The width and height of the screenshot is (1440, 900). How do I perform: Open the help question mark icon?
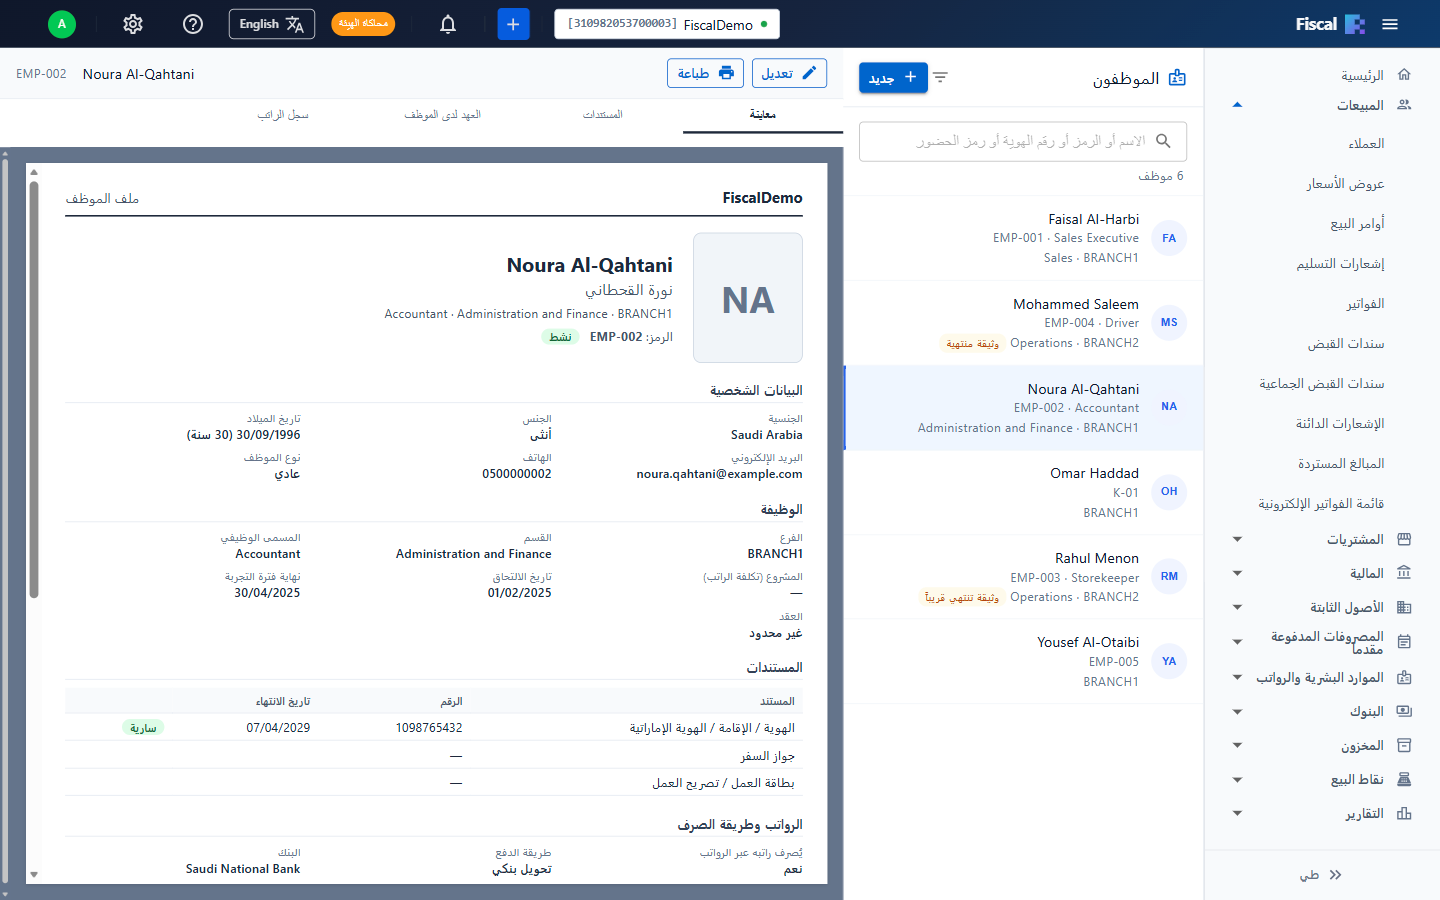point(193,24)
